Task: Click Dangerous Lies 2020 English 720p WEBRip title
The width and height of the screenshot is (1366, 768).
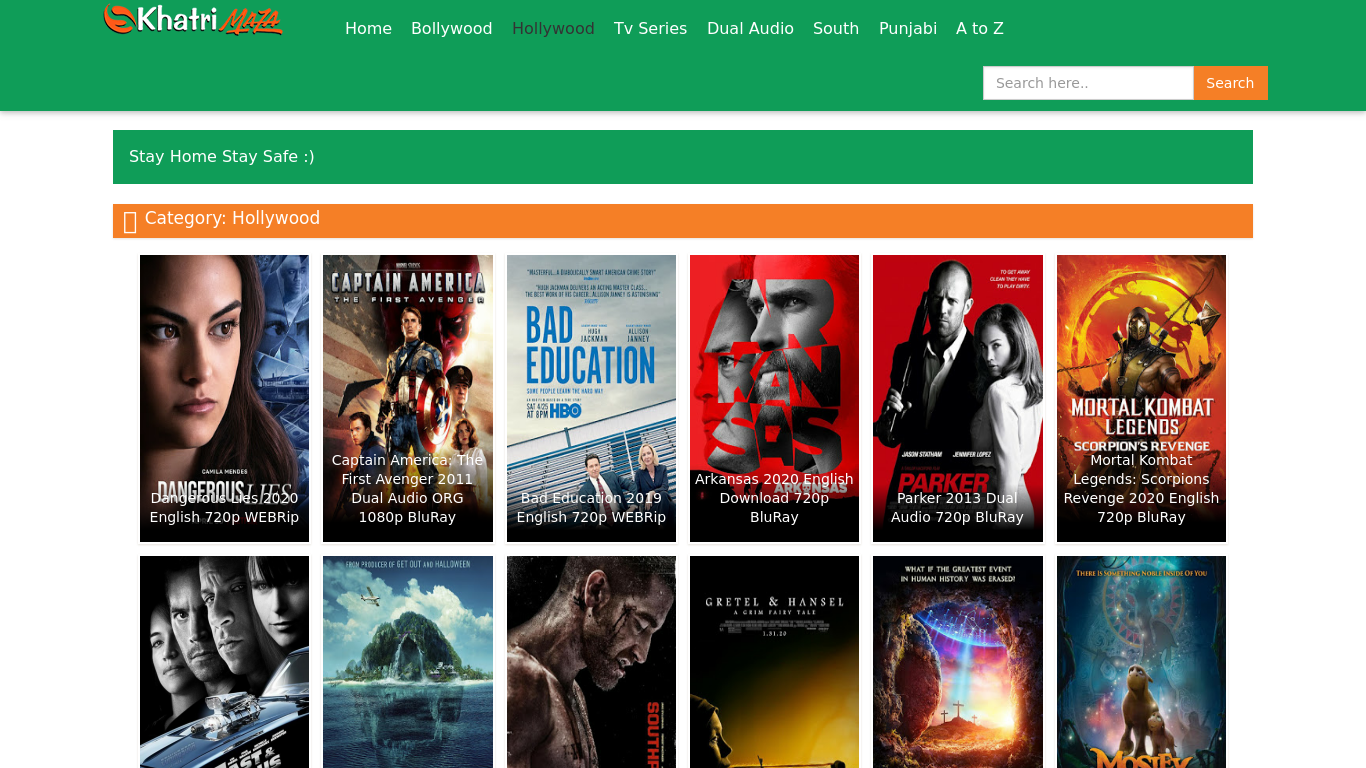Action: (x=224, y=507)
